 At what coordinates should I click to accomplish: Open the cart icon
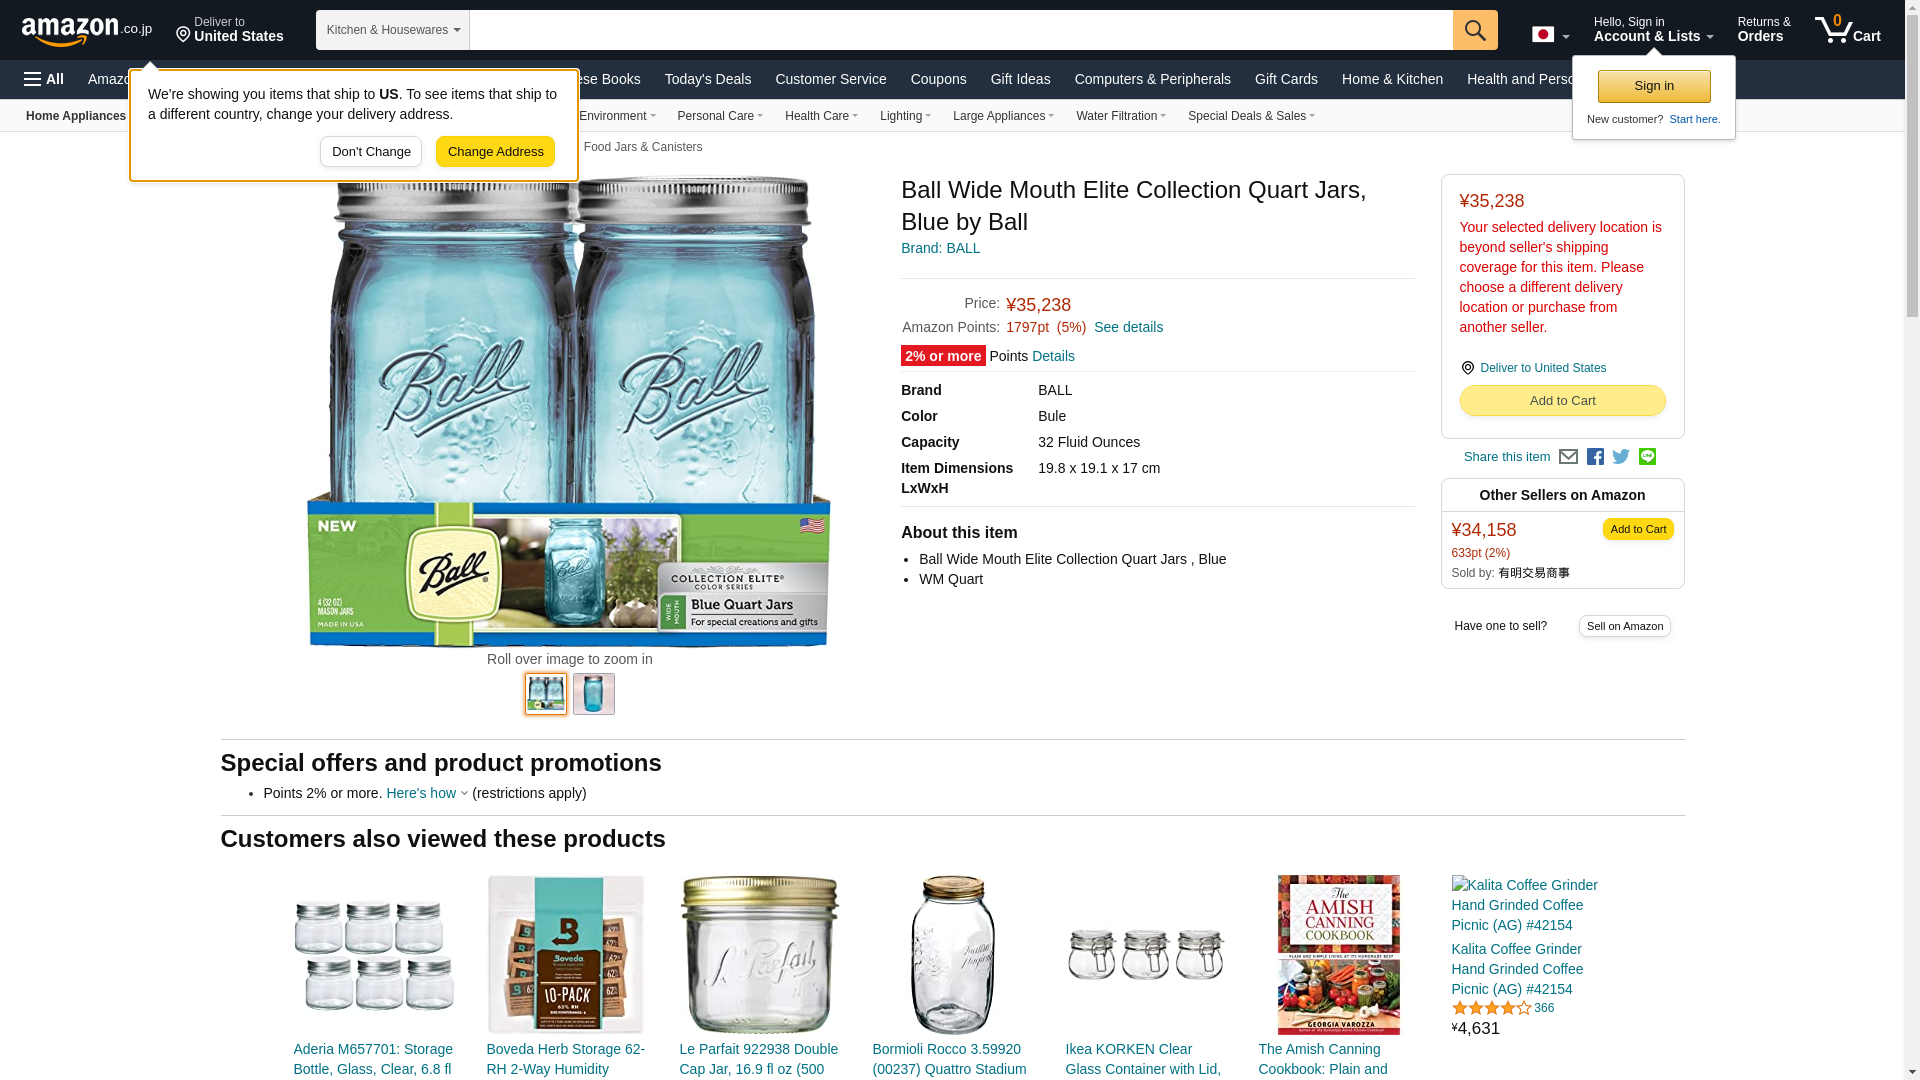tap(1848, 29)
